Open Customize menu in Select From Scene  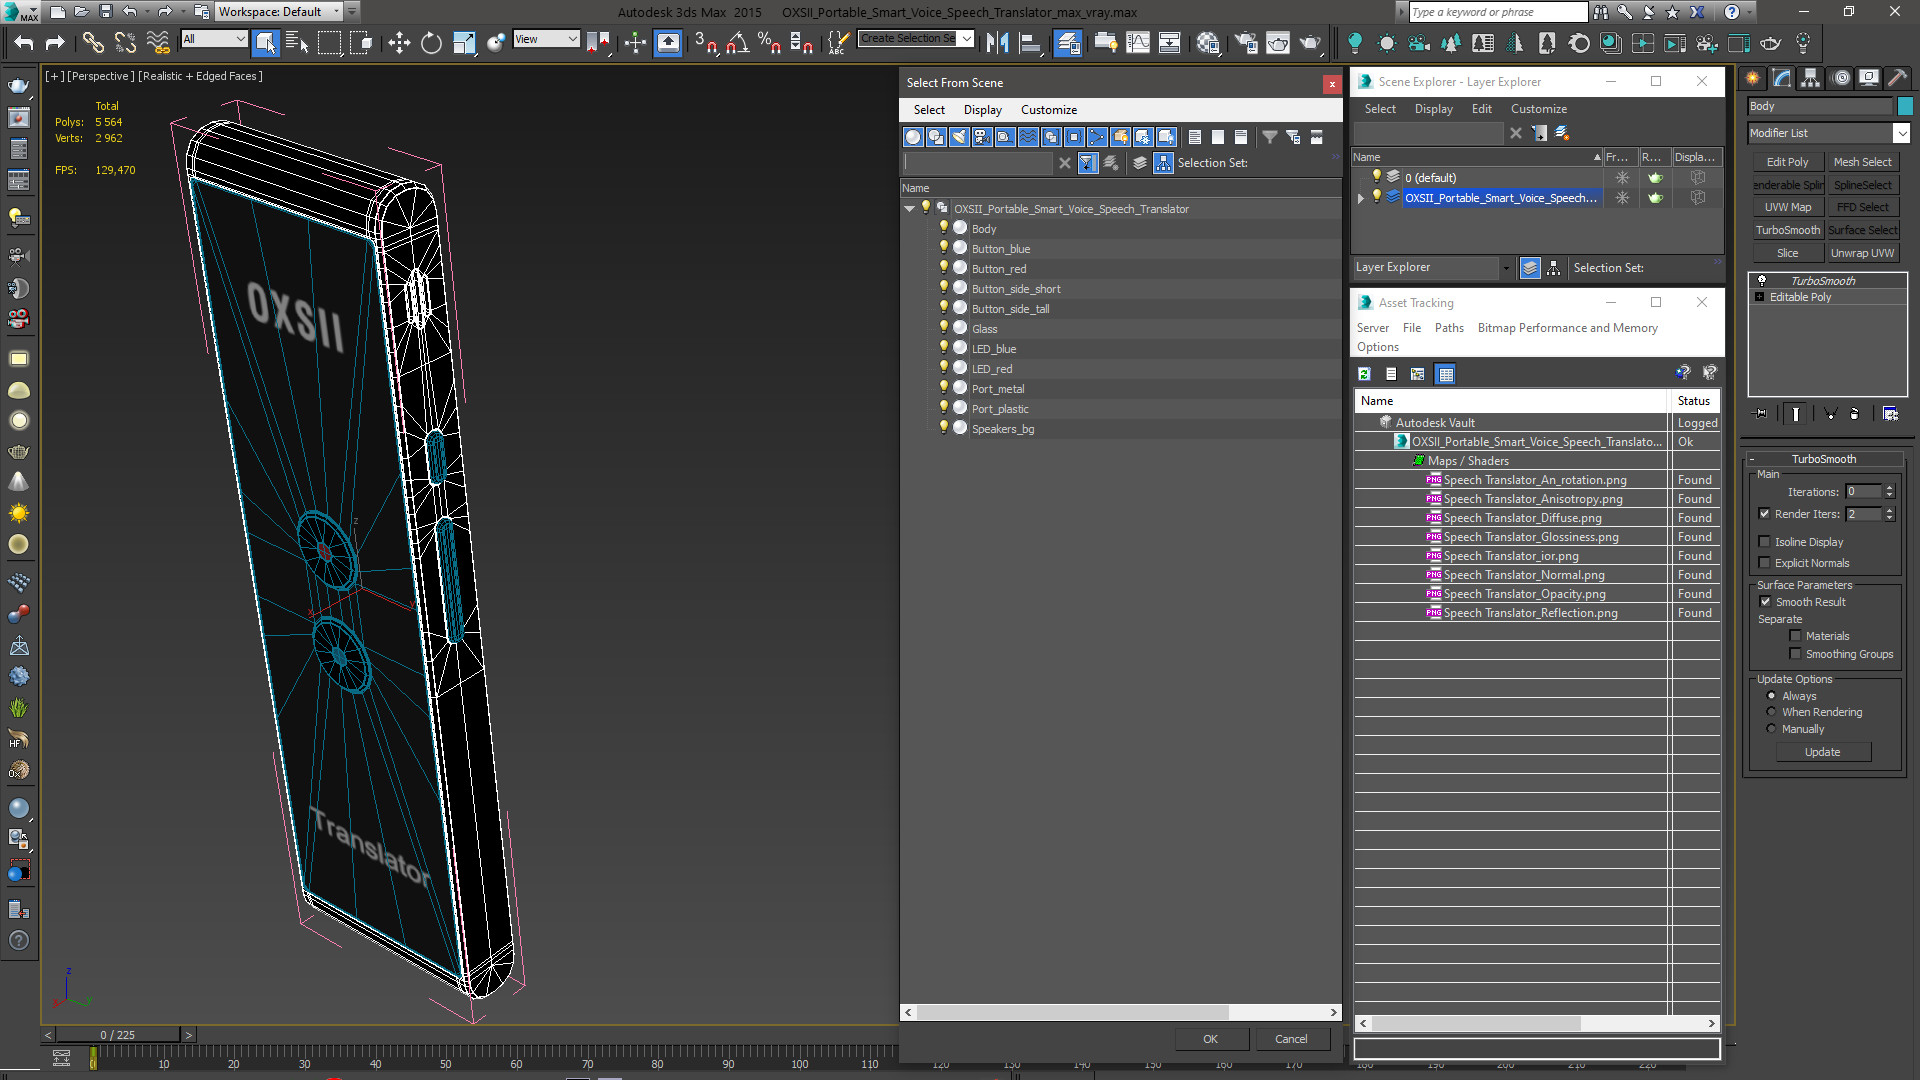point(1048,109)
